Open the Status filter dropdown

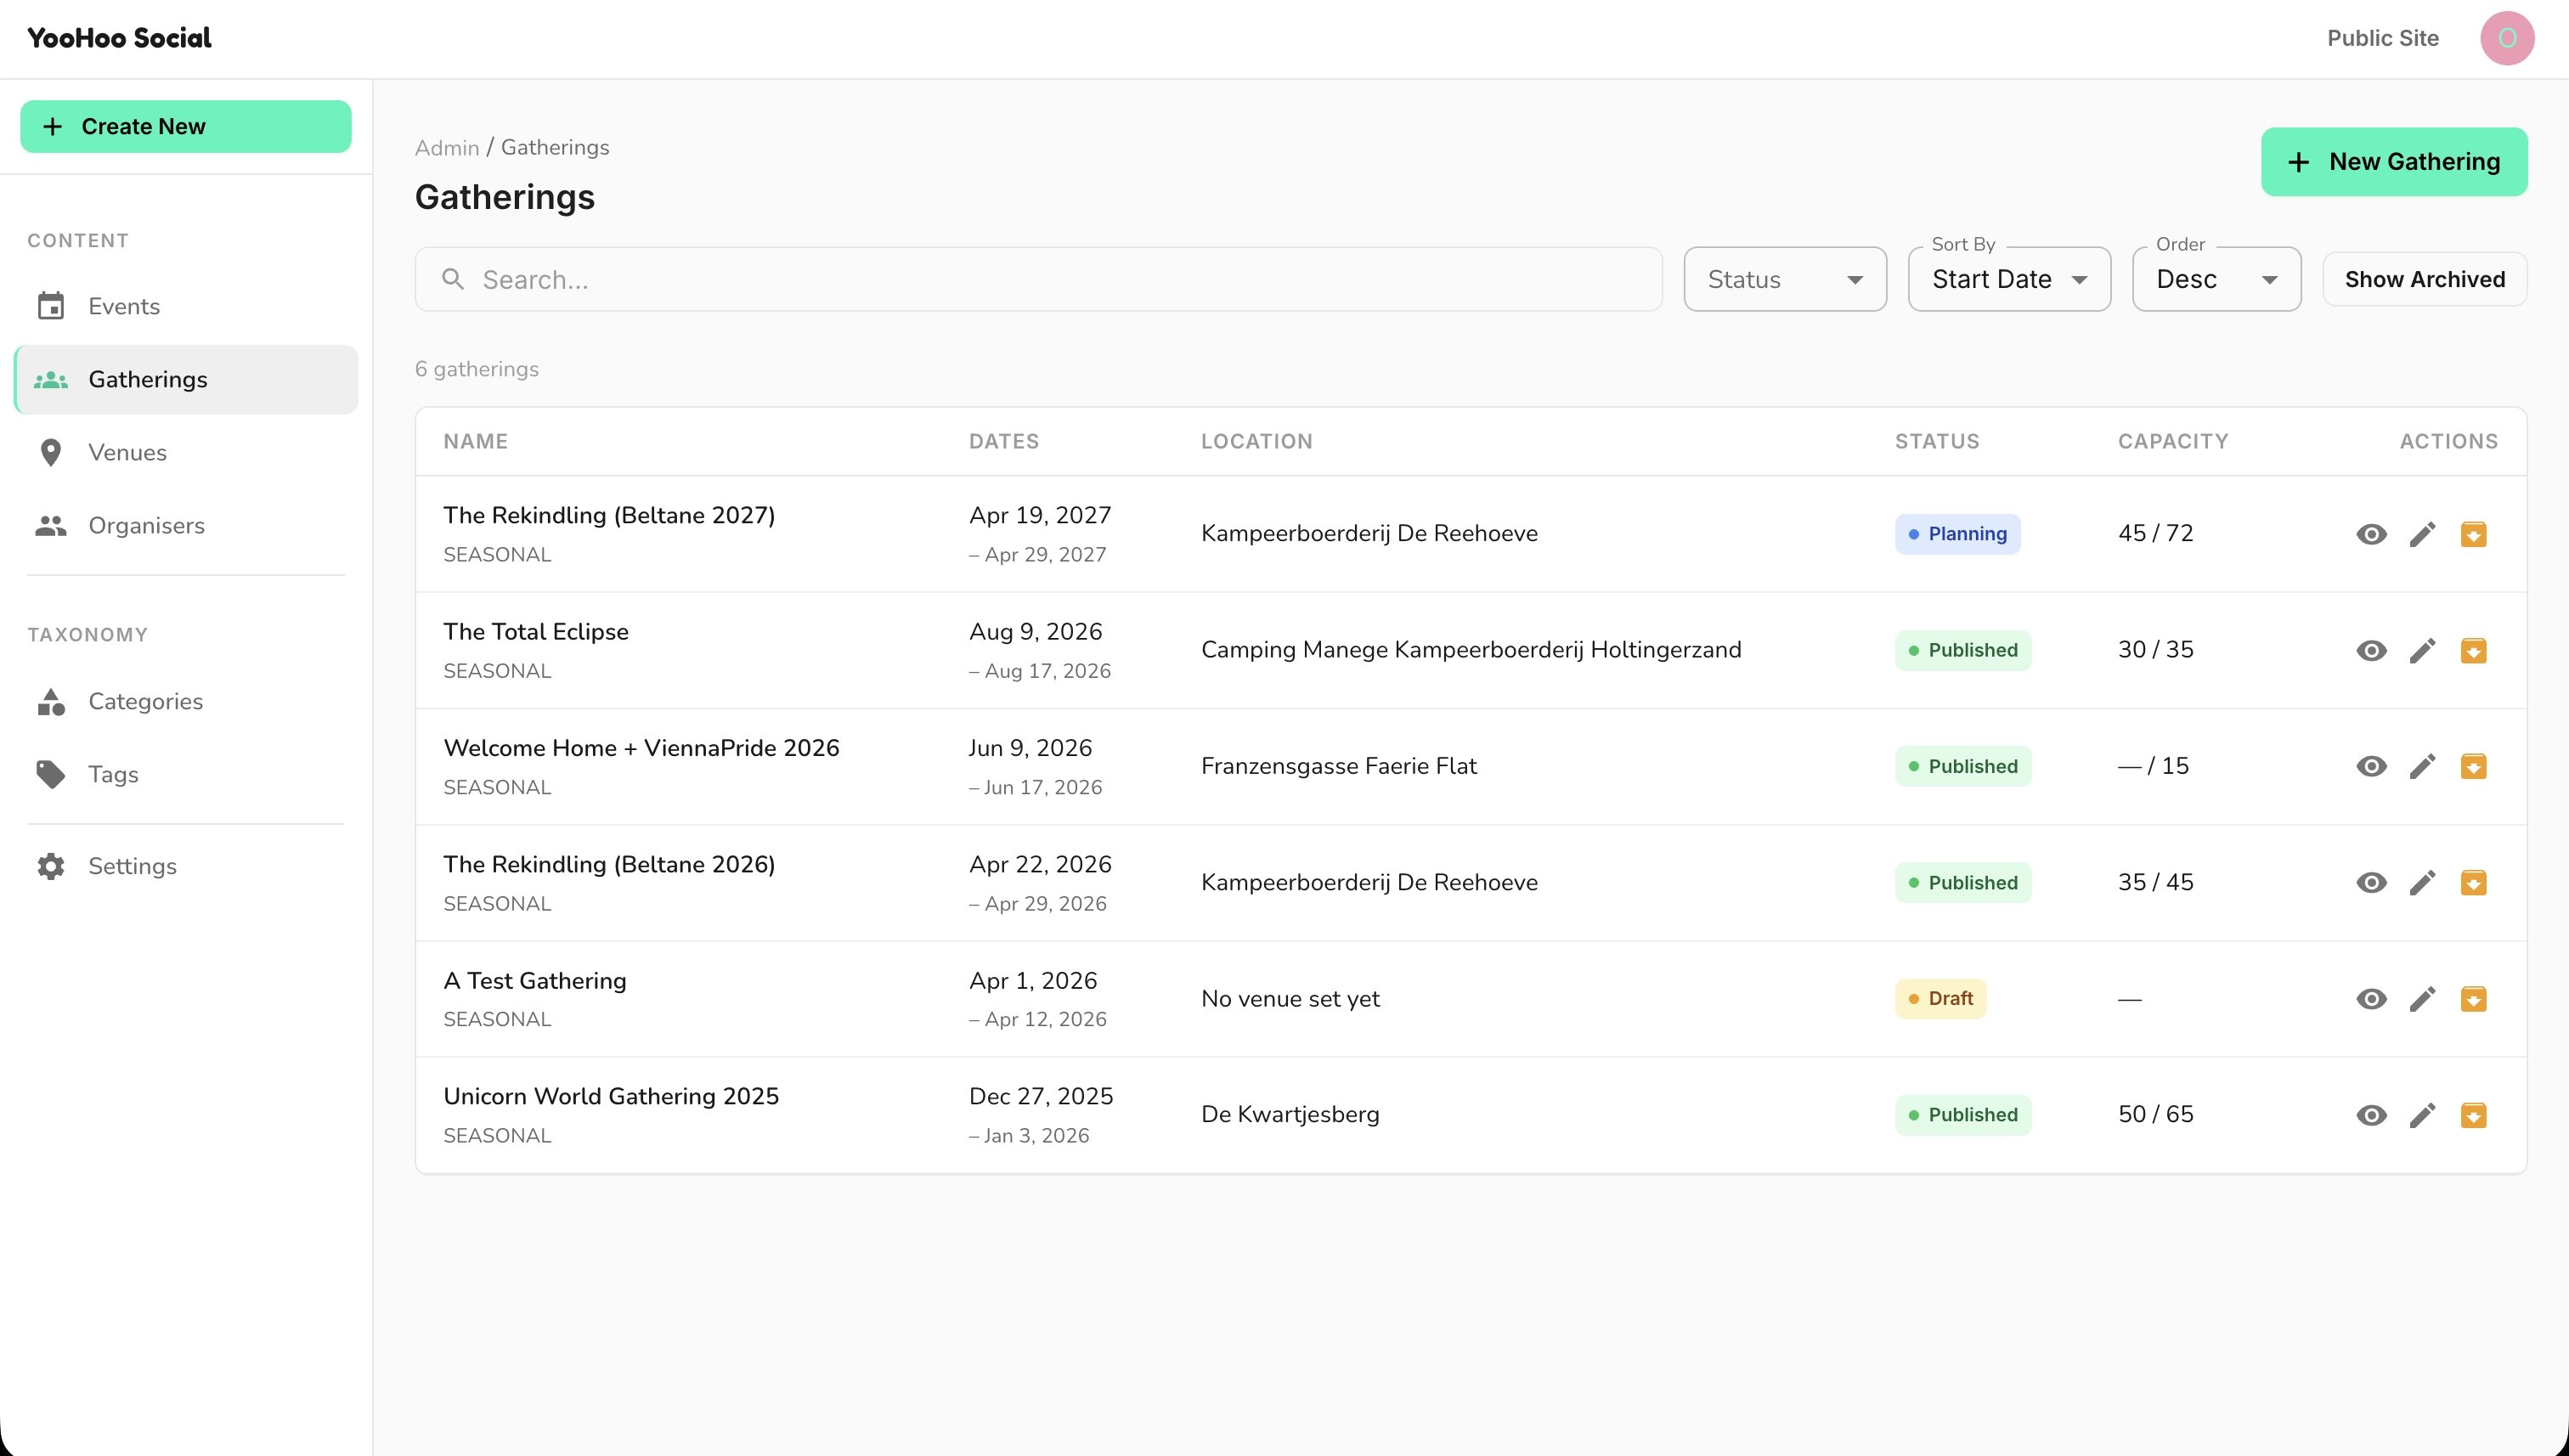1784,279
